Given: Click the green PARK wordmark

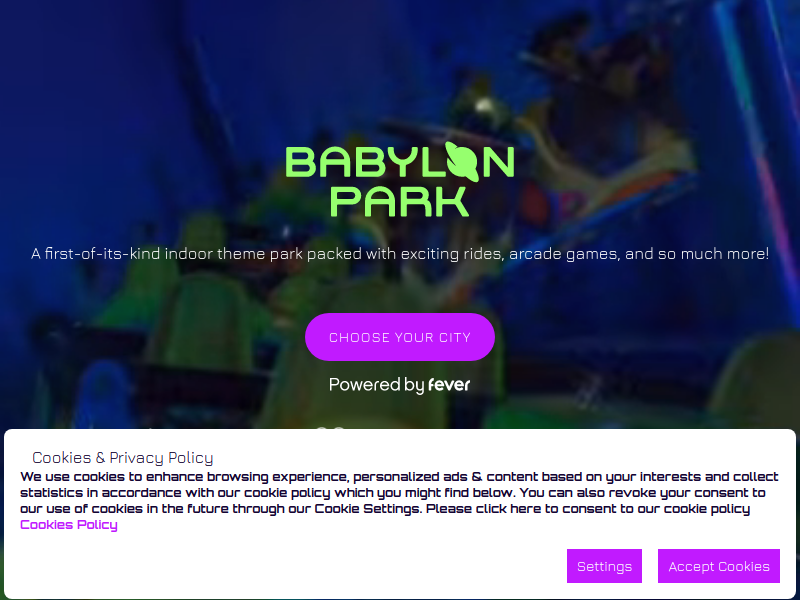Looking at the screenshot, I should 399,202.
